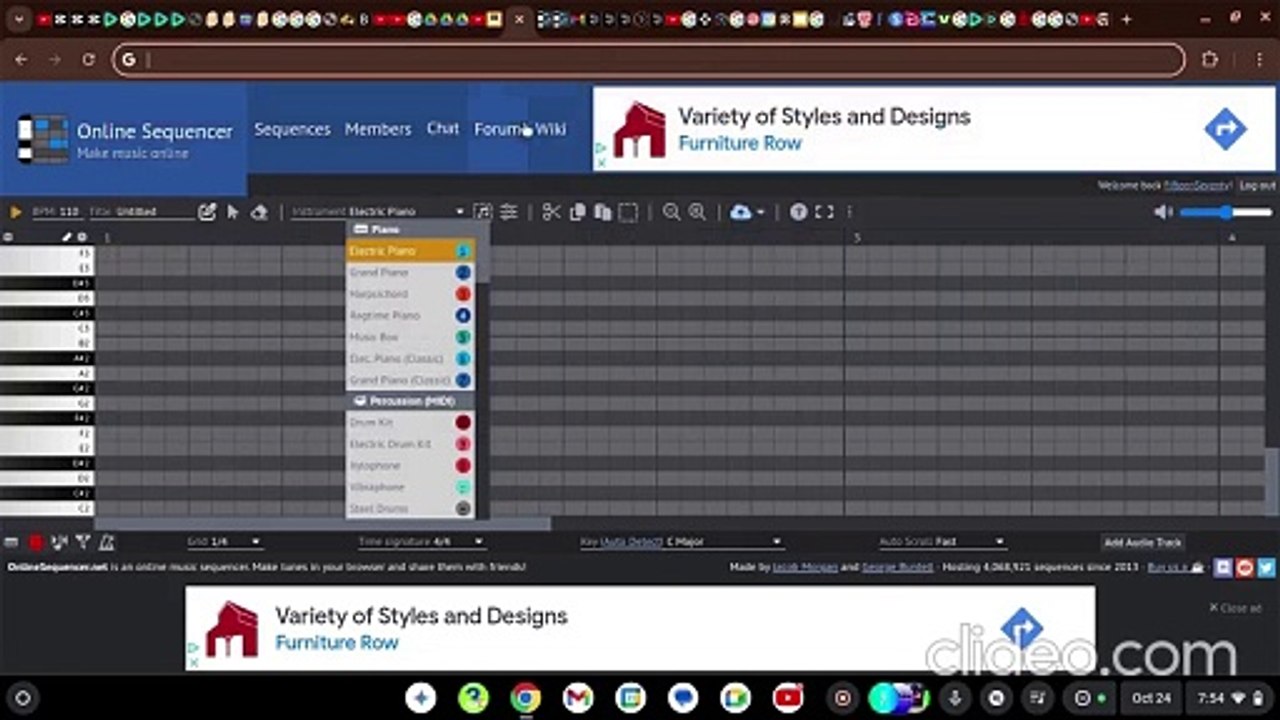Mute sound using the speaker icon

click(x=1162, y=212)
